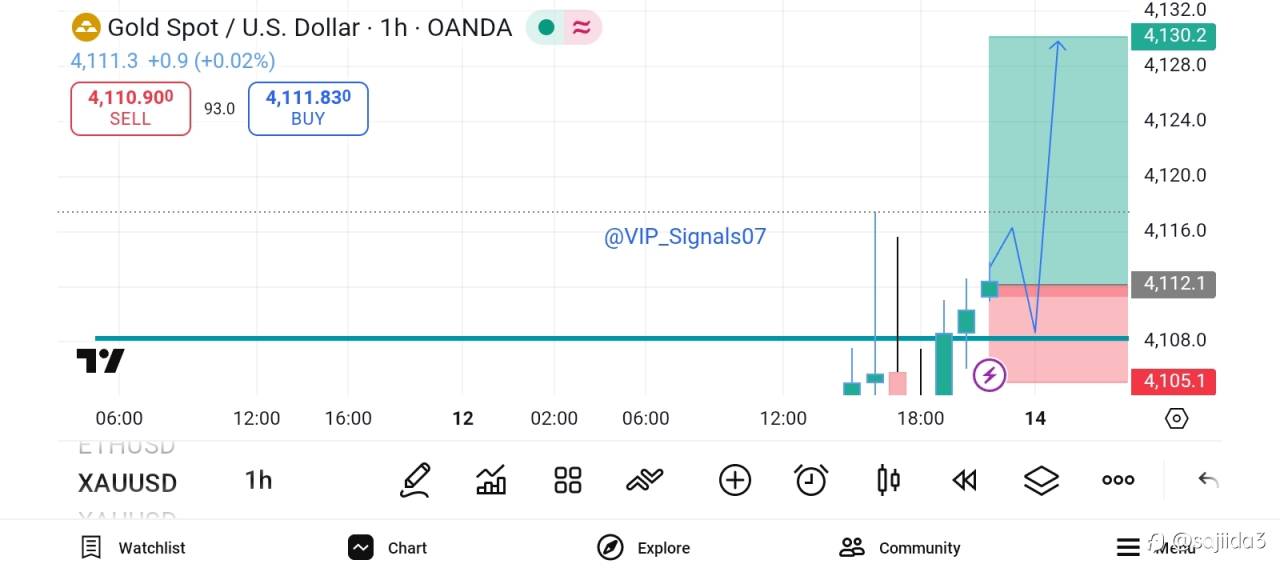
Task: Select the pencil drawing tool
Action: 415,481
